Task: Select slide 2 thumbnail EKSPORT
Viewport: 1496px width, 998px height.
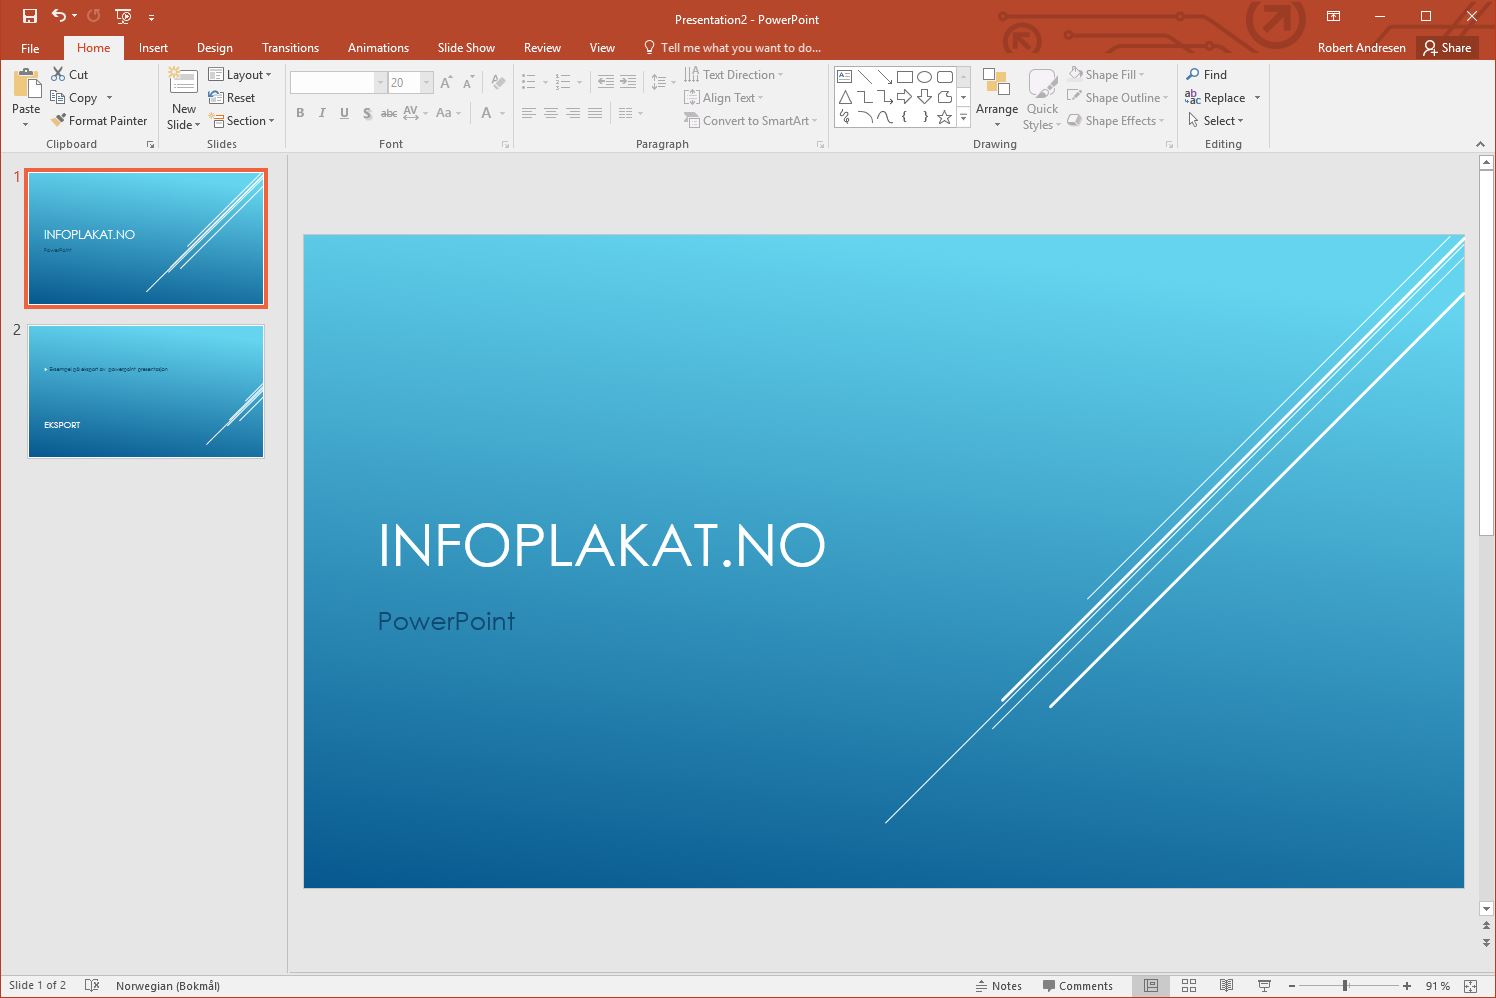Action: pyautogui.click(x=146, y=391)
